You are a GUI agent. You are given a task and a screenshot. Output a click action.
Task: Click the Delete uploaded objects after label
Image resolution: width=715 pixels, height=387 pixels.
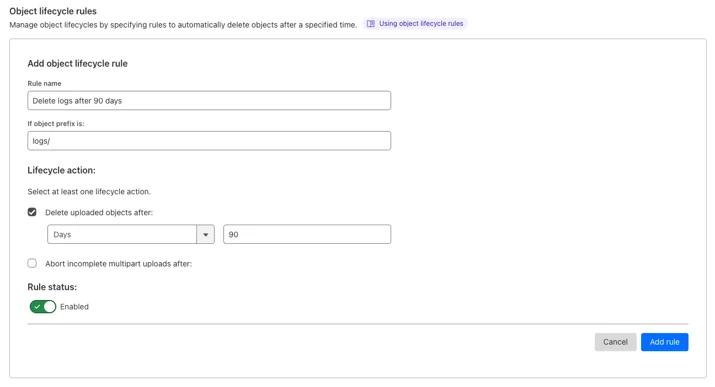pos(99,212)
